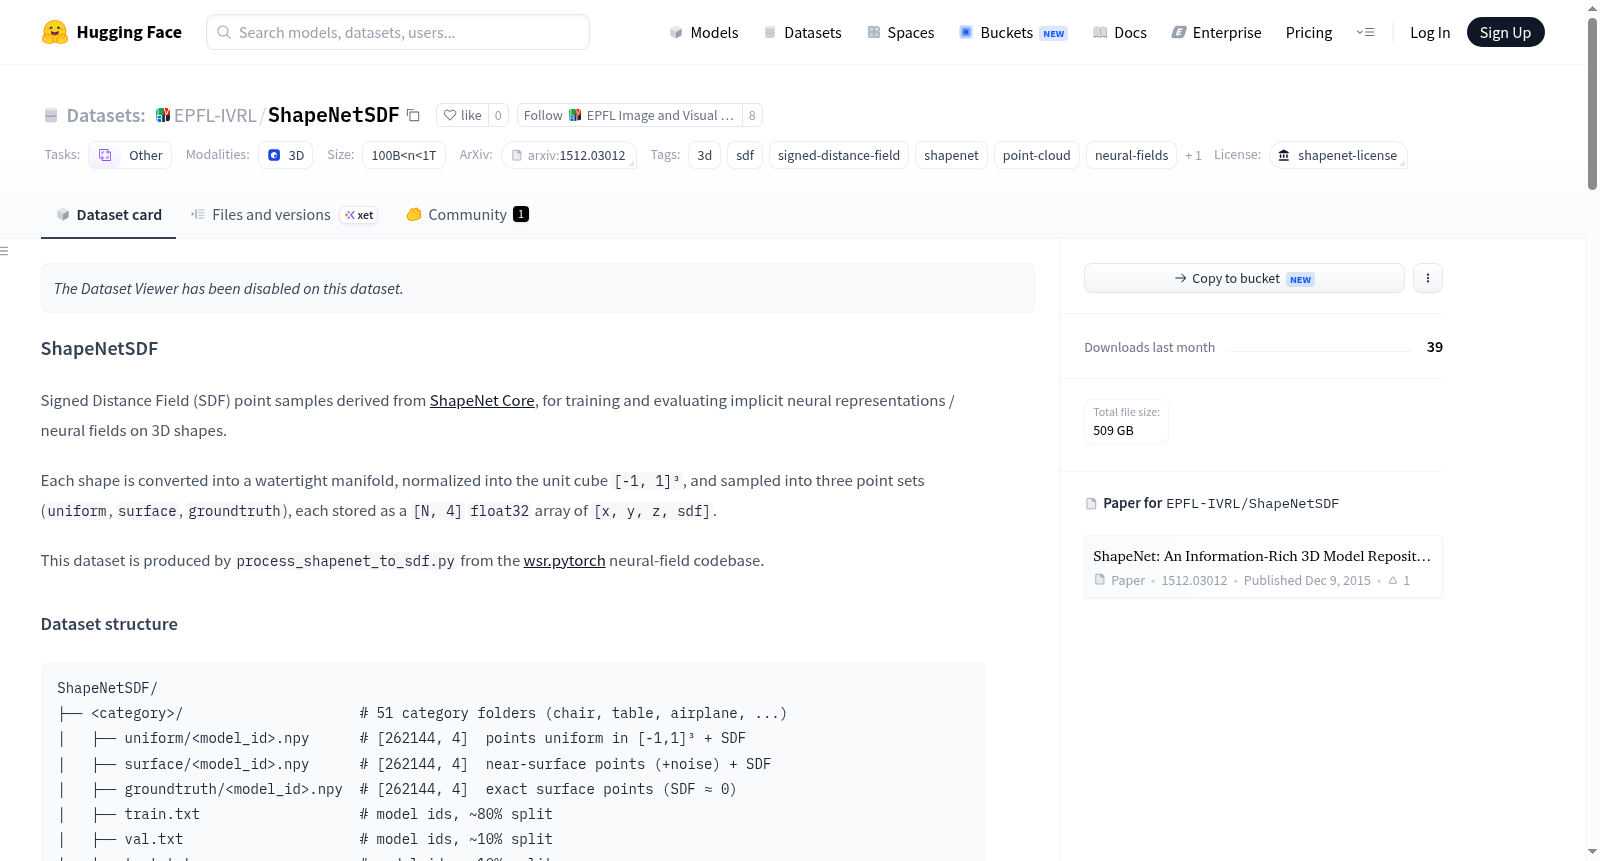Copy dataset name with the copy icon
Image resolution: width=1600 pixels, height=861 pixels.
point(413,115)
